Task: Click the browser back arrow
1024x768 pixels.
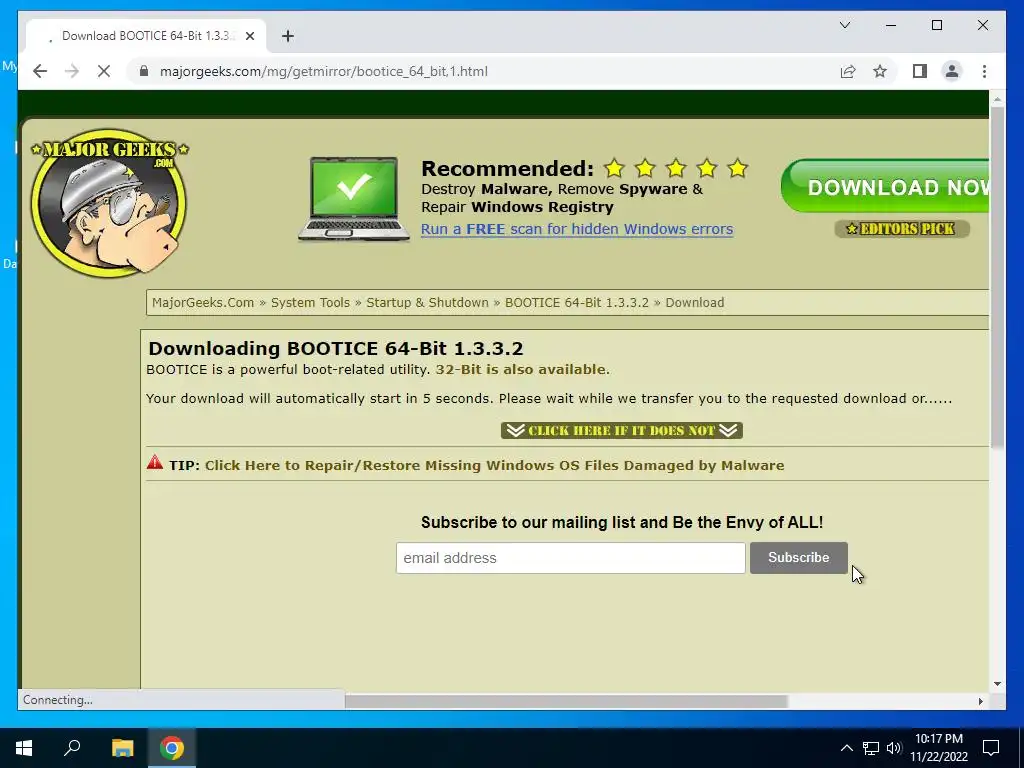Action: pos(40,71)
